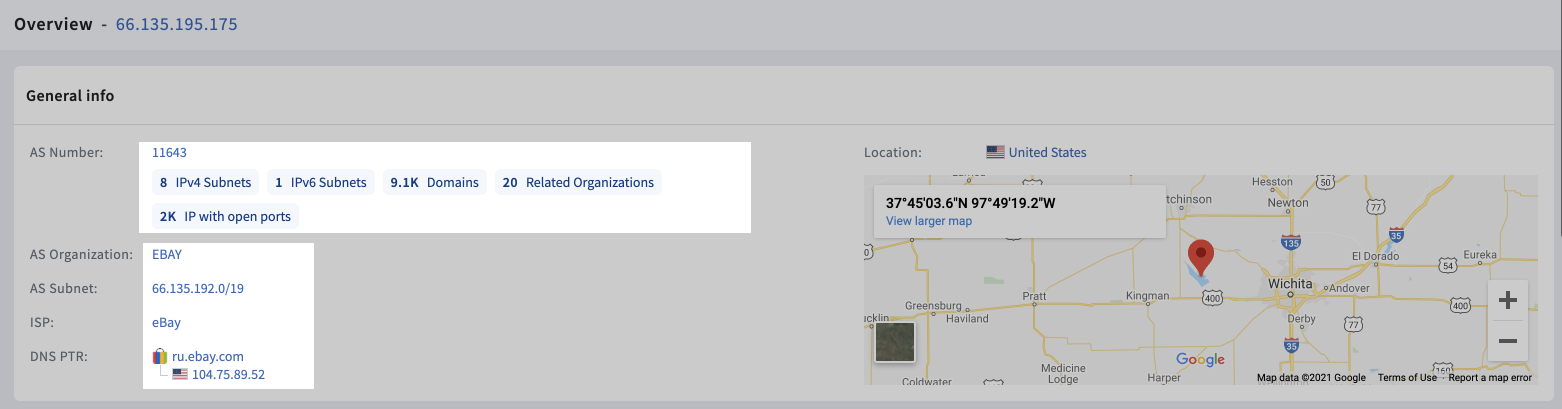This screenshot has width=1562, height=409.
Task: Open the 9.1K Domains badge
Action: [435, 182]
